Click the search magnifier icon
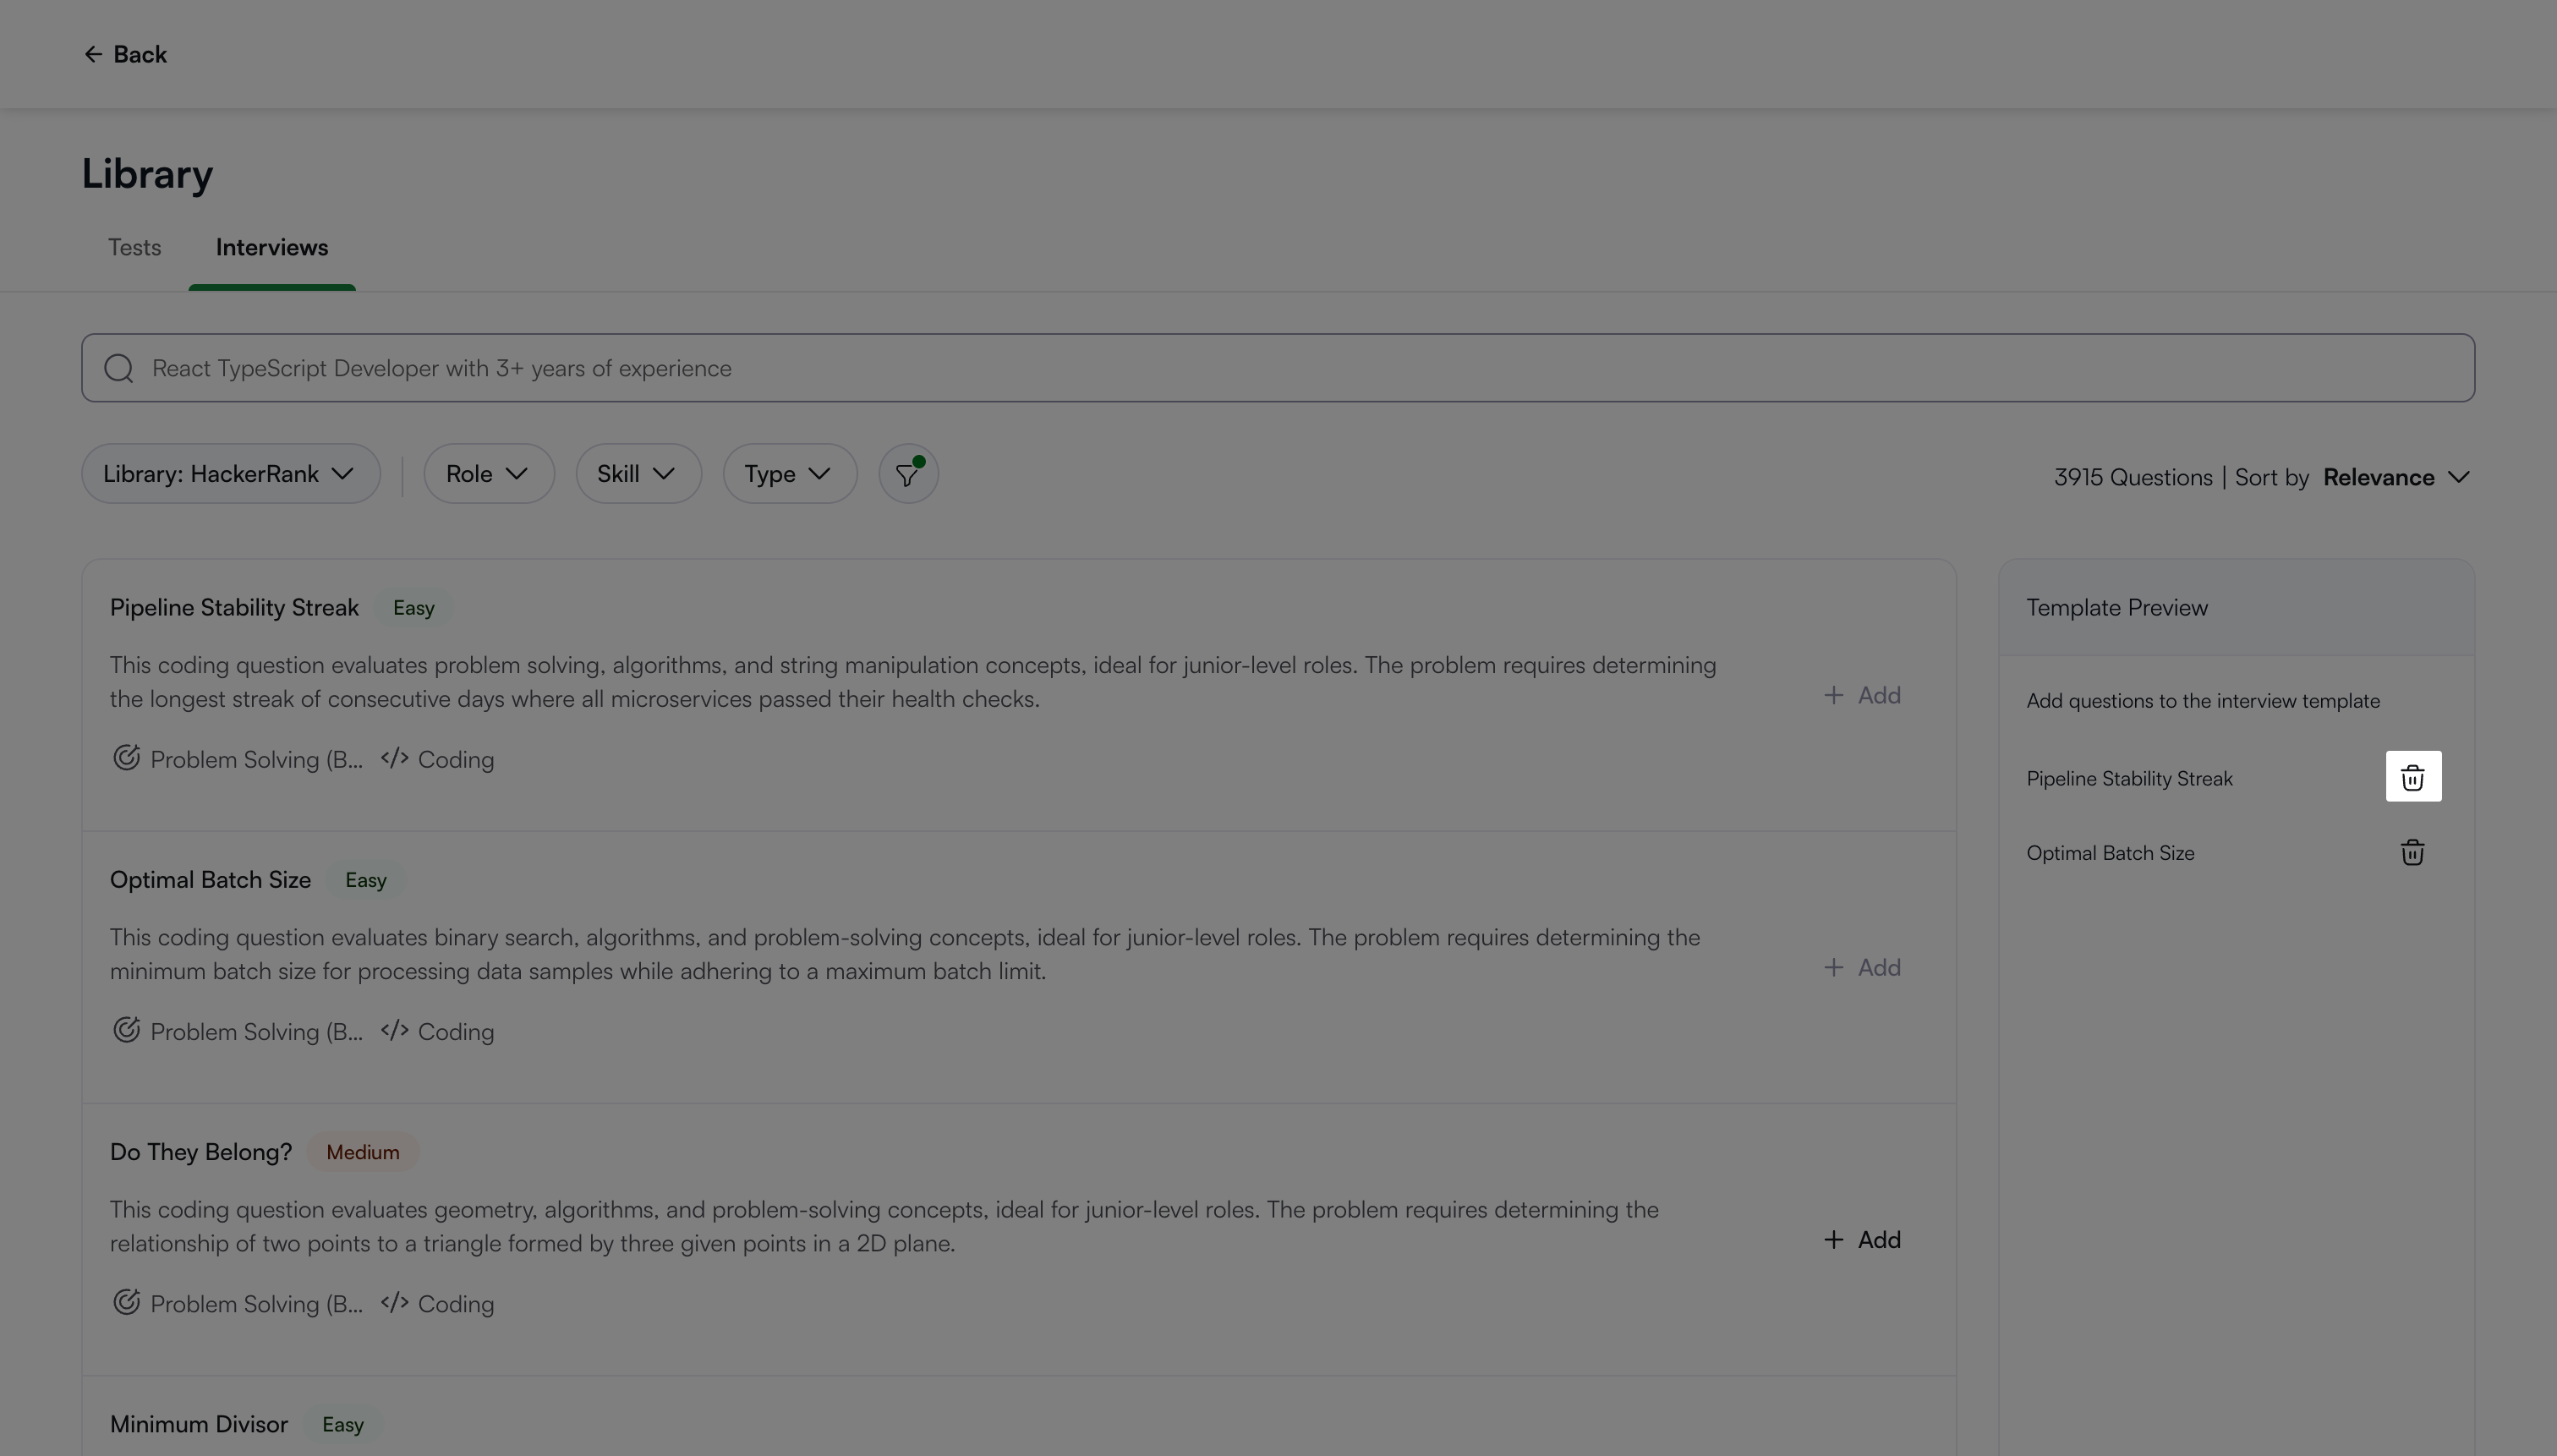Screen dimensions: 2557x1456 (x=119, y=368)
